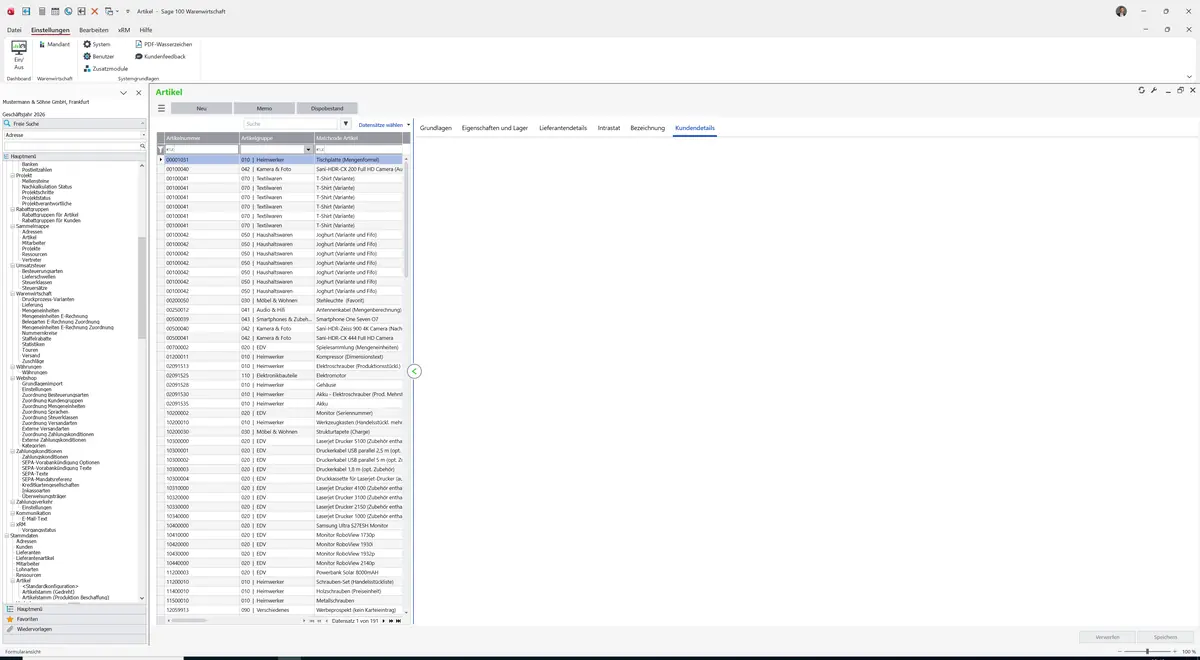Select Druckprozess-Varianten tree item

pyautogui.click(x=48, y=299)
